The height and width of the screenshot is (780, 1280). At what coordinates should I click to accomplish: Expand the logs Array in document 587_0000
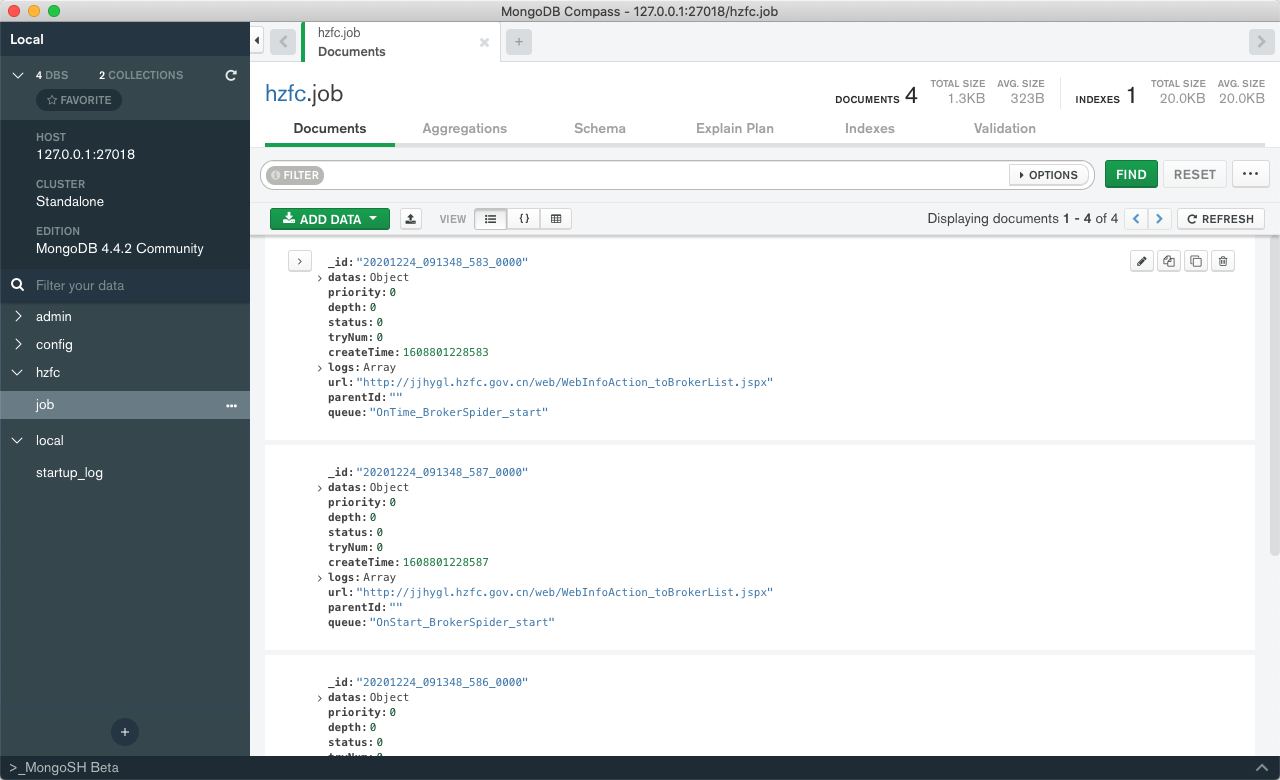(320, 578)
